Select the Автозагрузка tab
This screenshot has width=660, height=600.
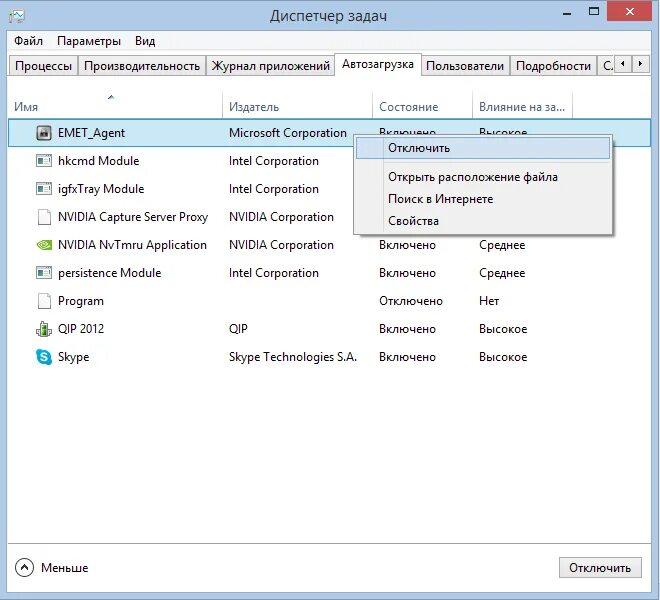tap(378, 64)
